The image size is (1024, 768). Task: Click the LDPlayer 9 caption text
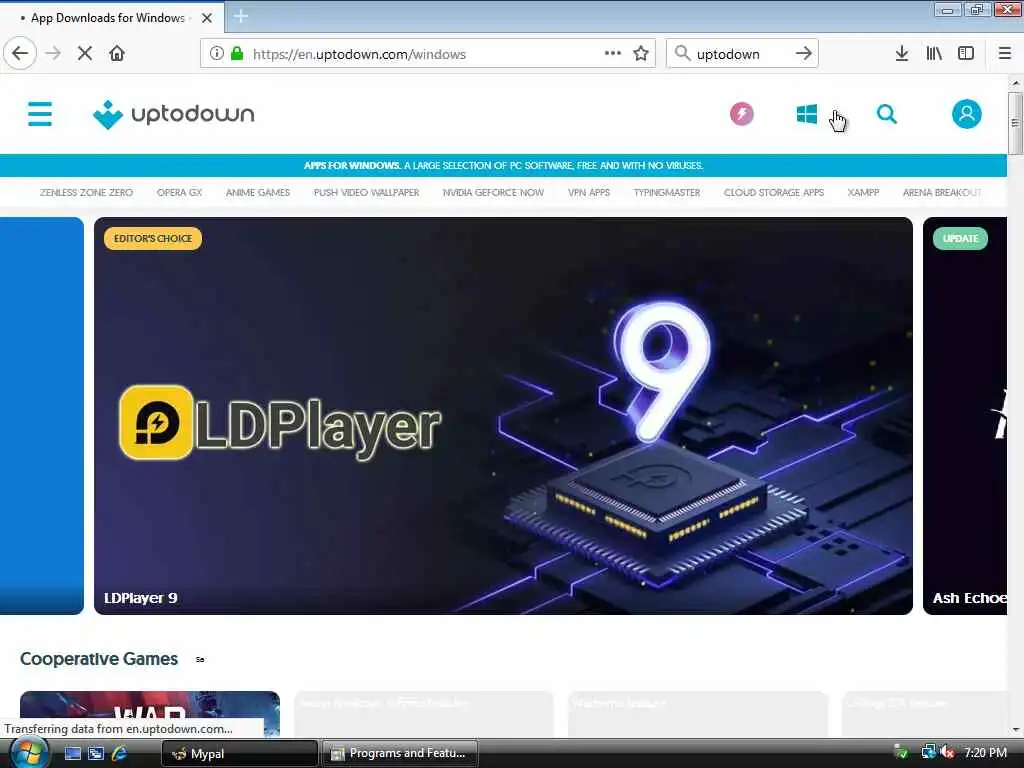pos(140,598)
